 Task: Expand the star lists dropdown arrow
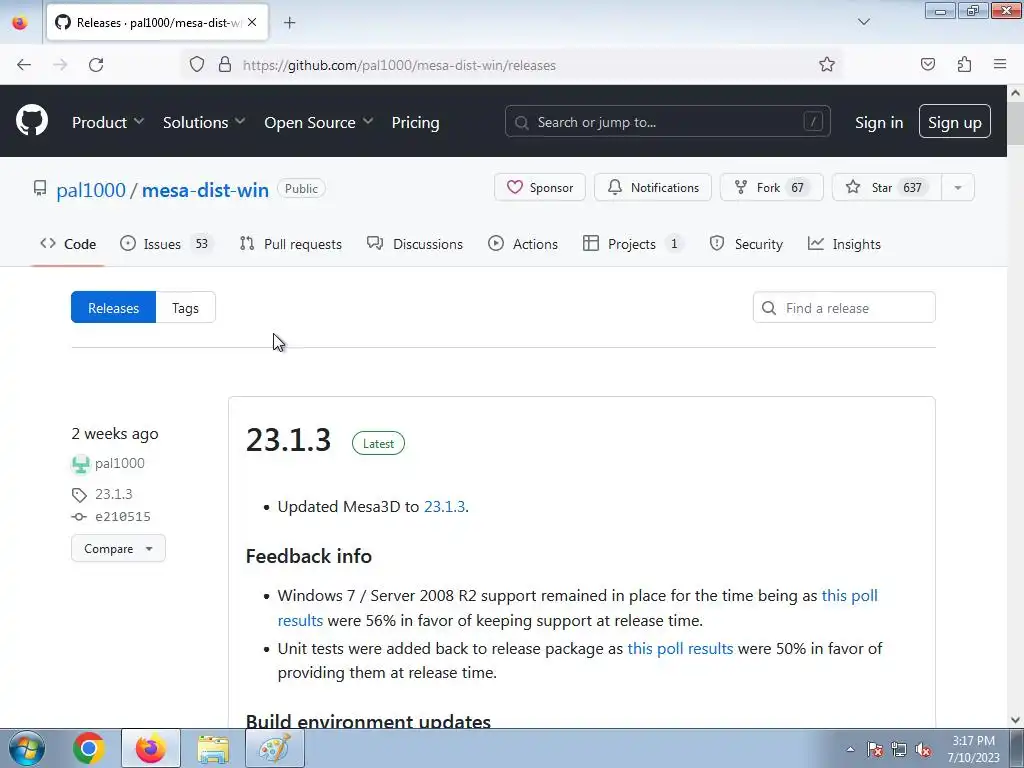point(957,187)
